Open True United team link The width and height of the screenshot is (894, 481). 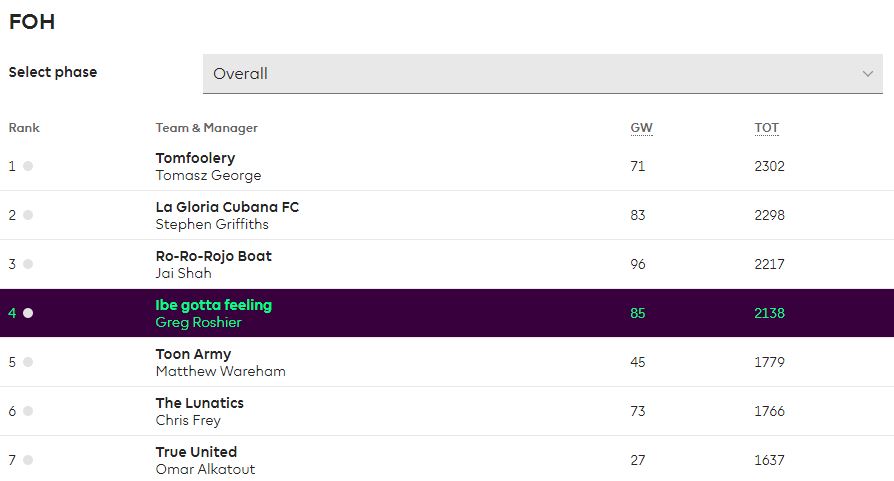coord(196,452)
